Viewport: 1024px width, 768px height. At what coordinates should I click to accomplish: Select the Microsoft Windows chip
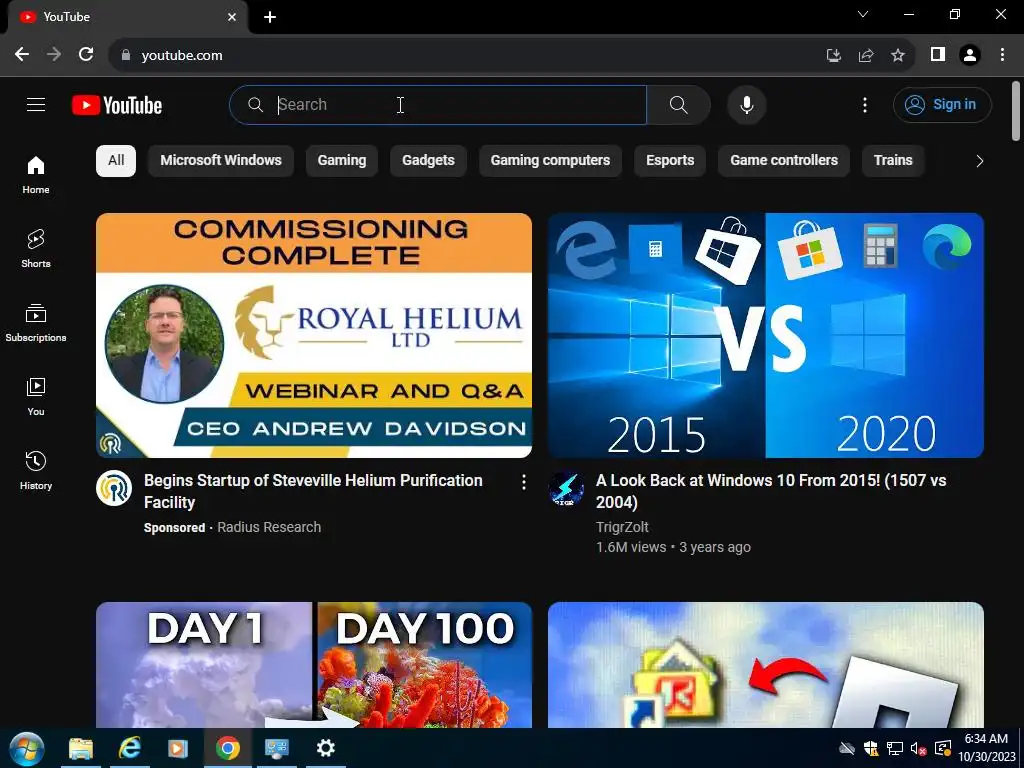[x=221, y=161]
